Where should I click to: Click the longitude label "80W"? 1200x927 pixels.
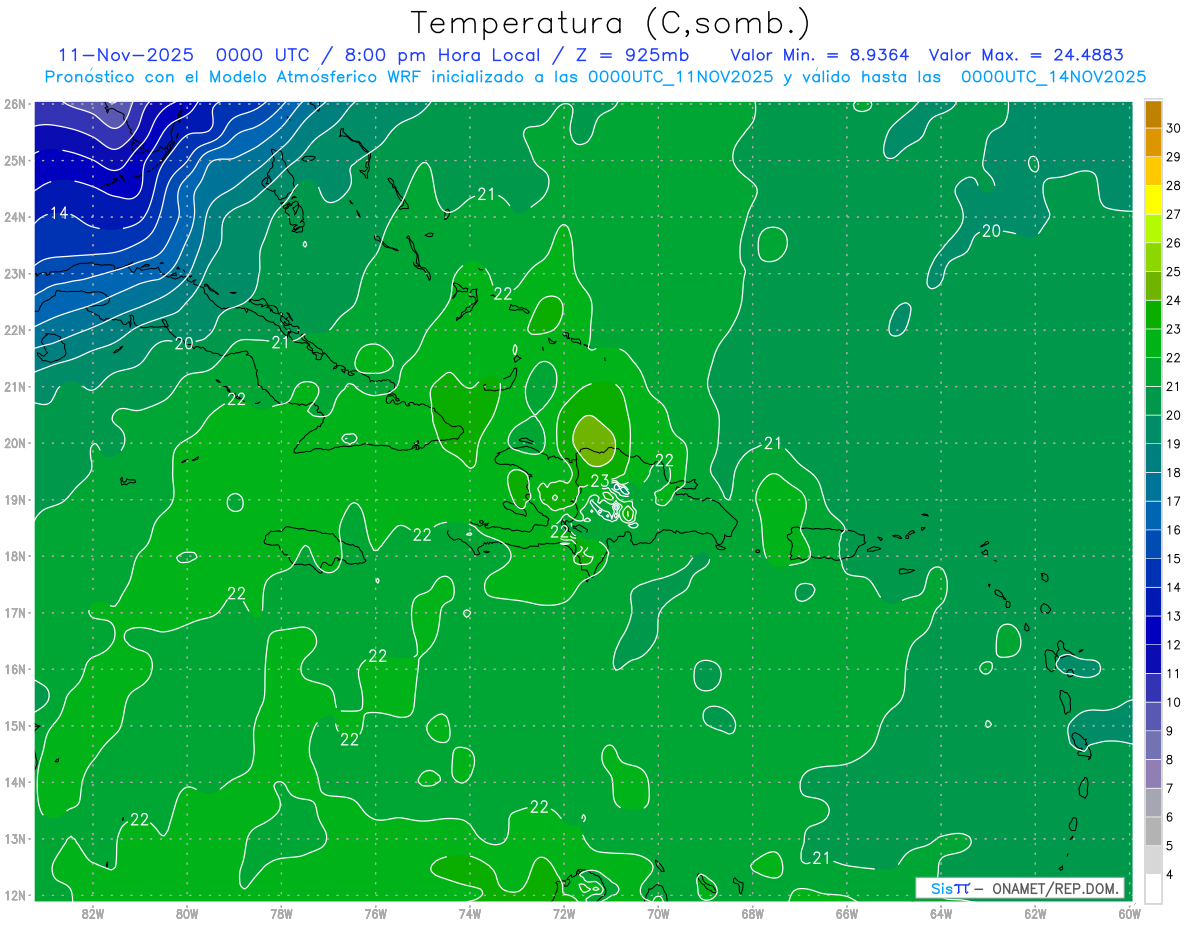(187, 913)
